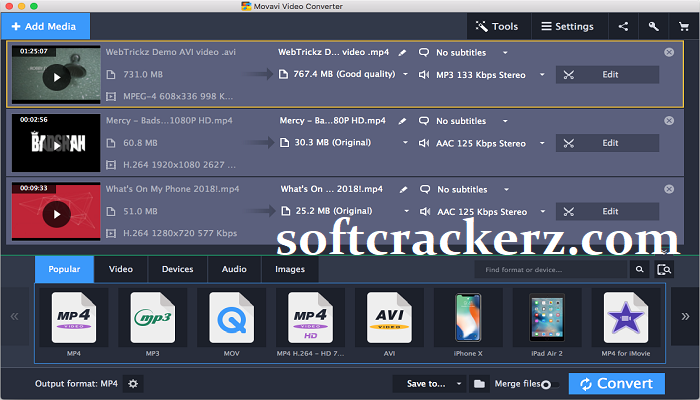Screen dimensions: 700x400
Task: Collapse the format panel chevron
Action: click(x=665, y=252)
